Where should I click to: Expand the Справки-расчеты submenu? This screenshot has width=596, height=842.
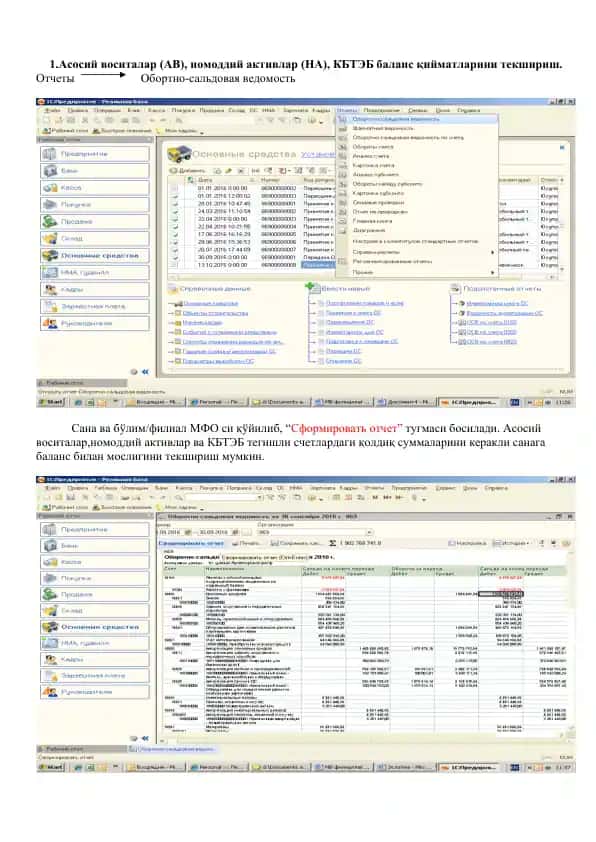(x=417, y=252)
